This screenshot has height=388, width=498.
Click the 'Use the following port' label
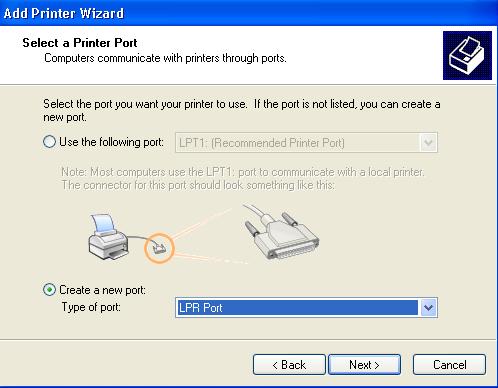(x=111, y=142)
